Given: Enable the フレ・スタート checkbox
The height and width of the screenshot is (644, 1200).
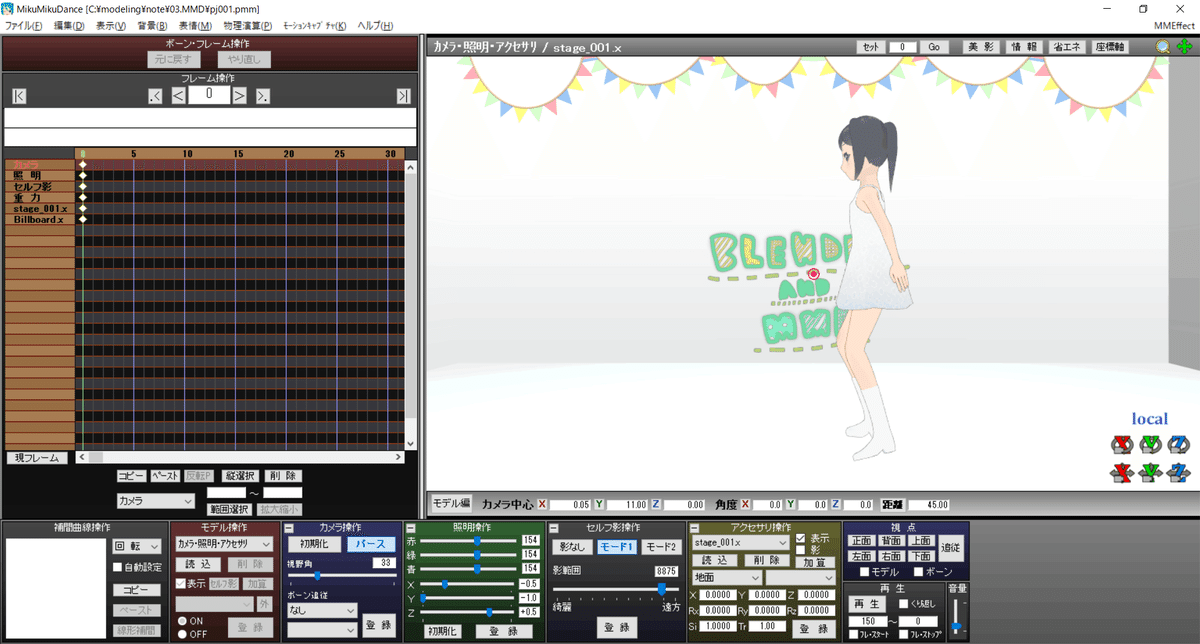Looking at the screenshot, I should click(x=852, y=635).
